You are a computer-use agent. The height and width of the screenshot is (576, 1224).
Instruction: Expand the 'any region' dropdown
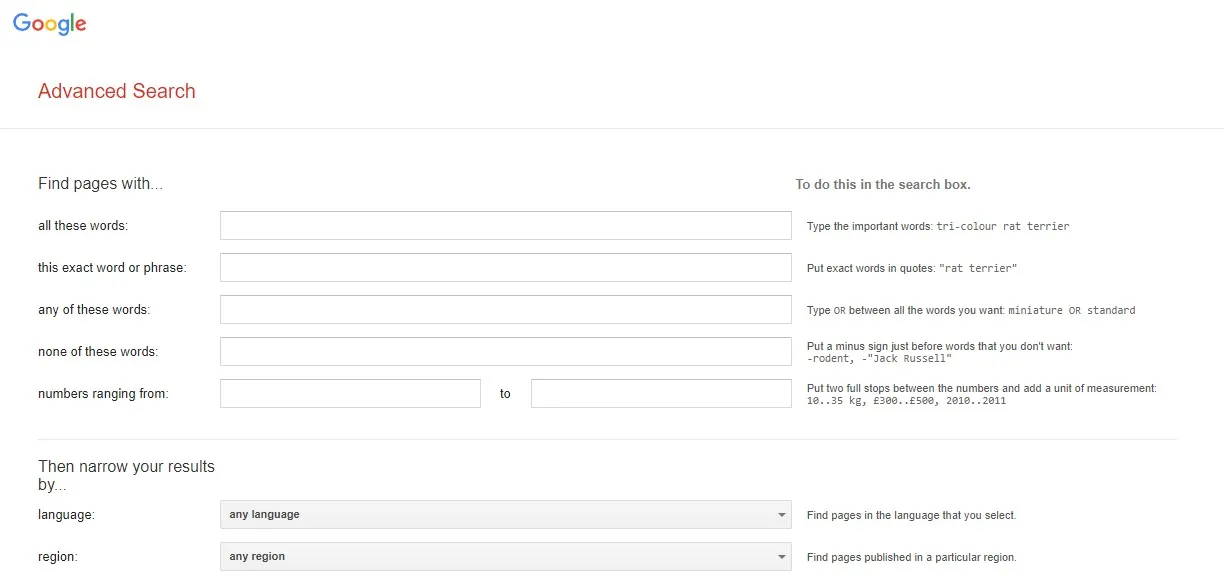[x=505, y=557]
